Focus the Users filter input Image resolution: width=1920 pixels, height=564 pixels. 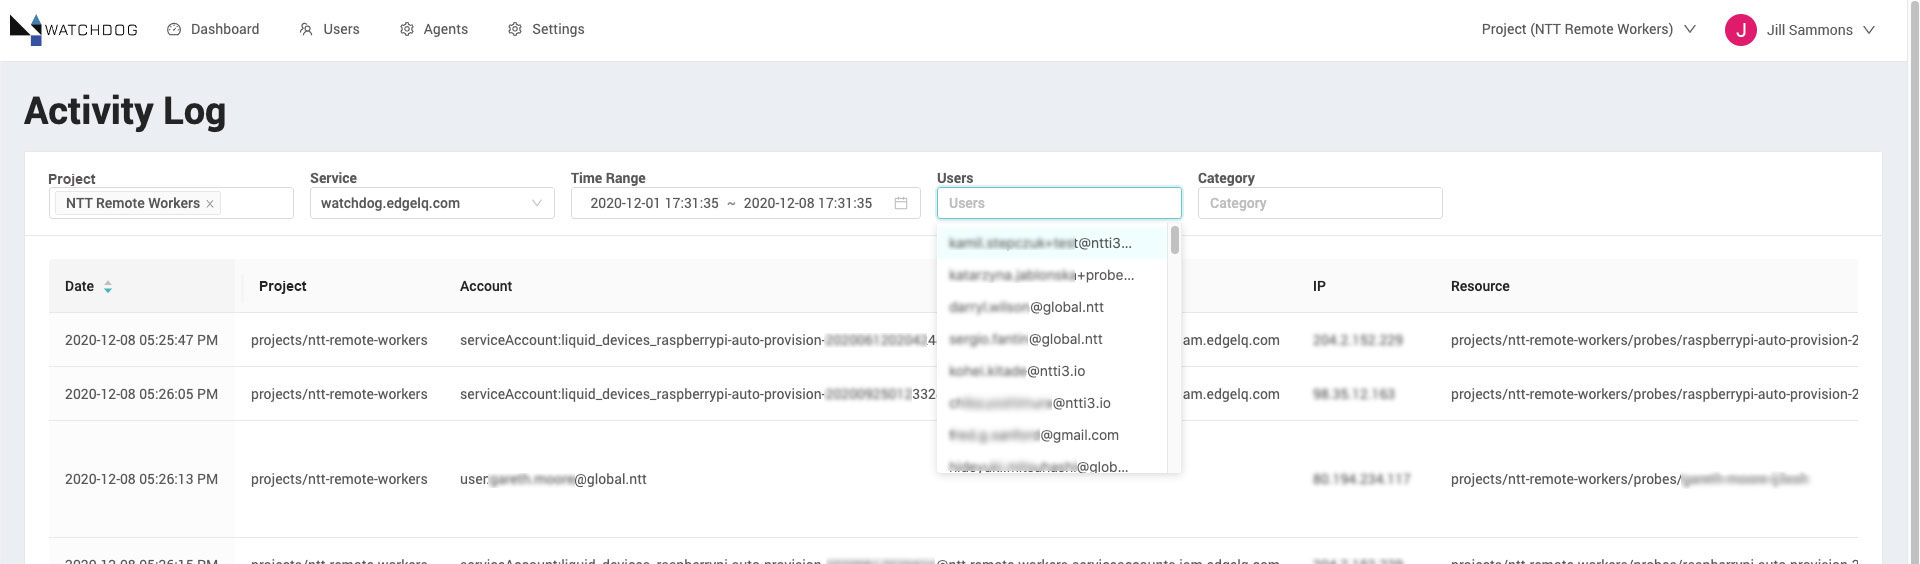click(x=1059, y=203)
